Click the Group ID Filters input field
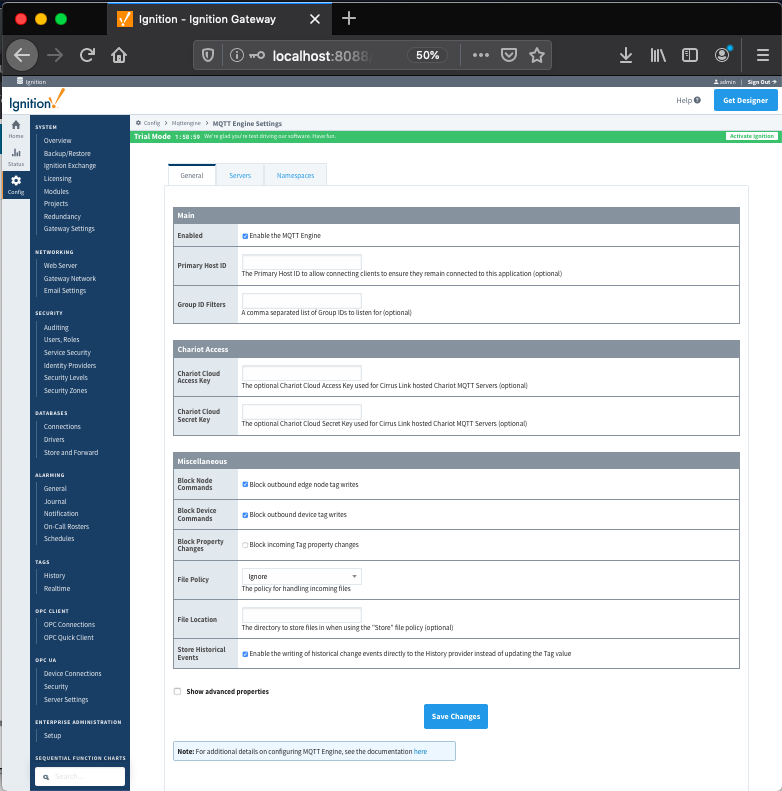This screenshot has height=791, width=782. point(302,301)
